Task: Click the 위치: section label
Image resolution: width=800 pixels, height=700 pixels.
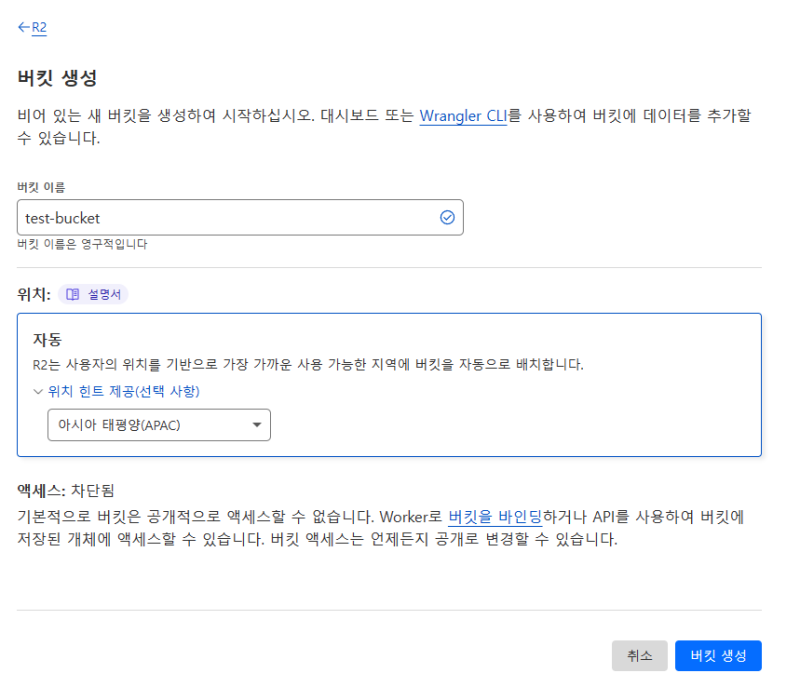Action: click(x=34, y=294)
